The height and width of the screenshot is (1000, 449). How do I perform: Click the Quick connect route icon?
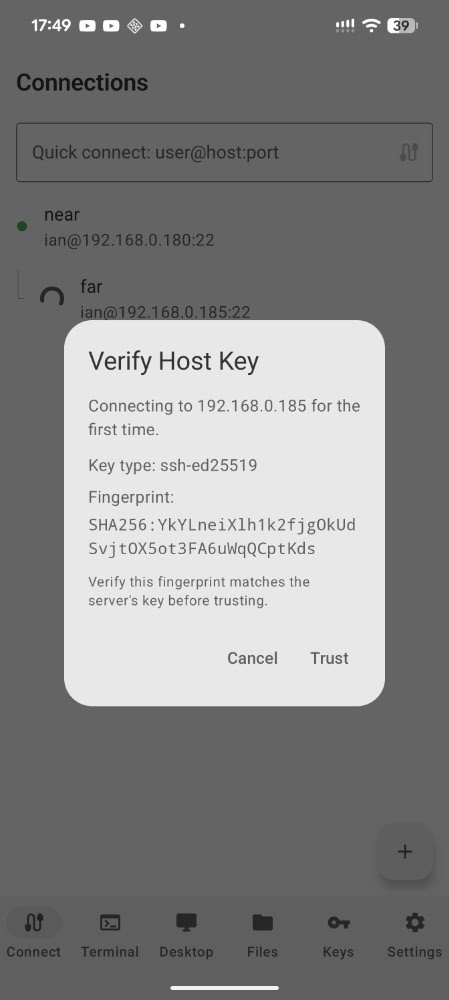click(x=409, y=152)
